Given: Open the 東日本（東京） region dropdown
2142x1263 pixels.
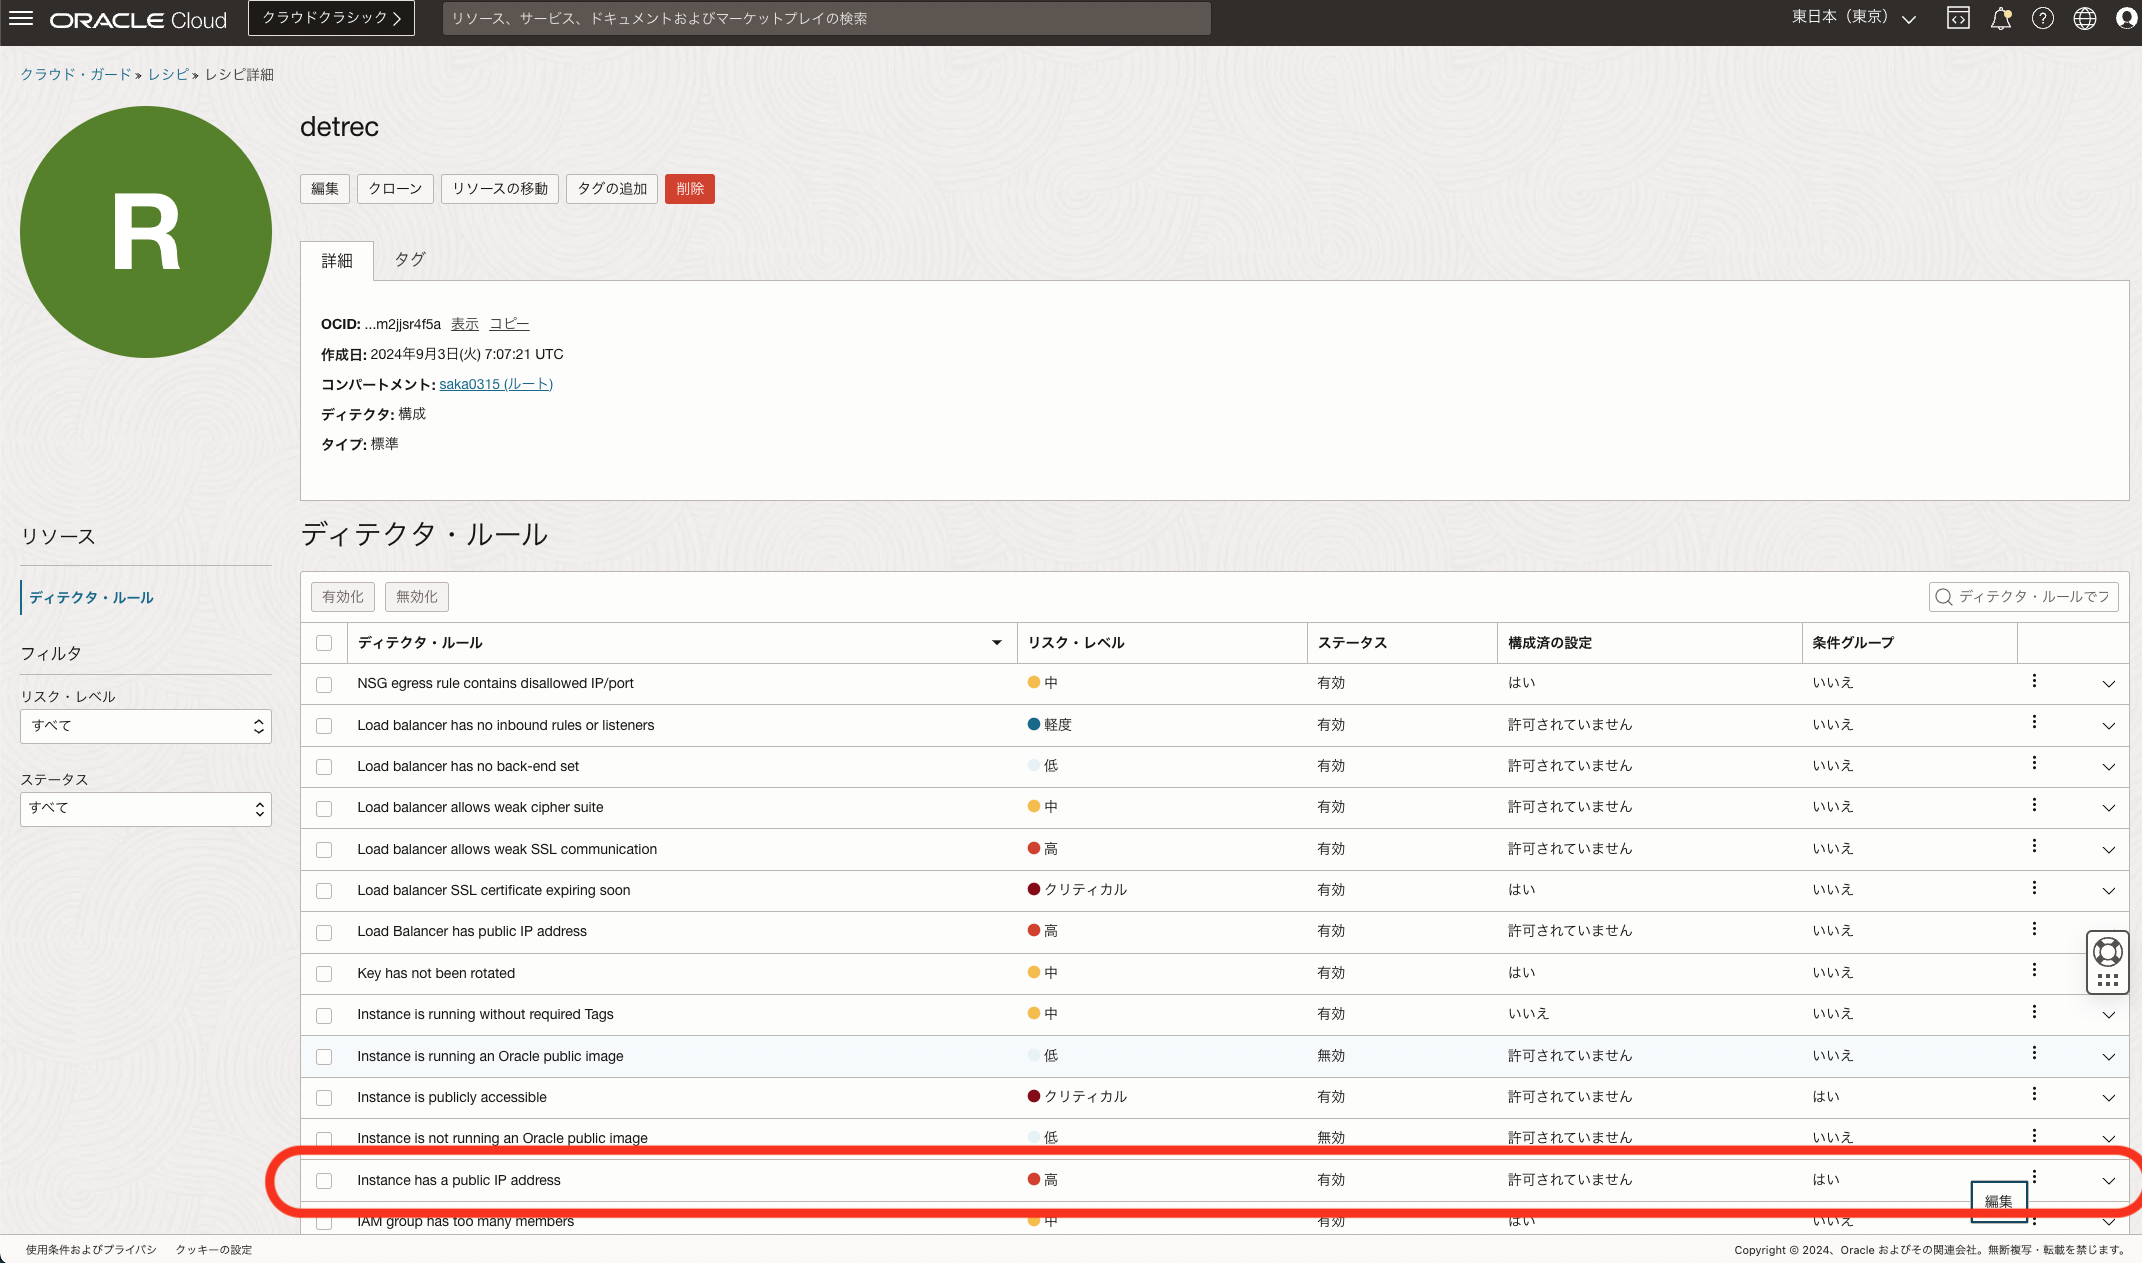Looking at the screenshot, I should [x=1852, y=17].
